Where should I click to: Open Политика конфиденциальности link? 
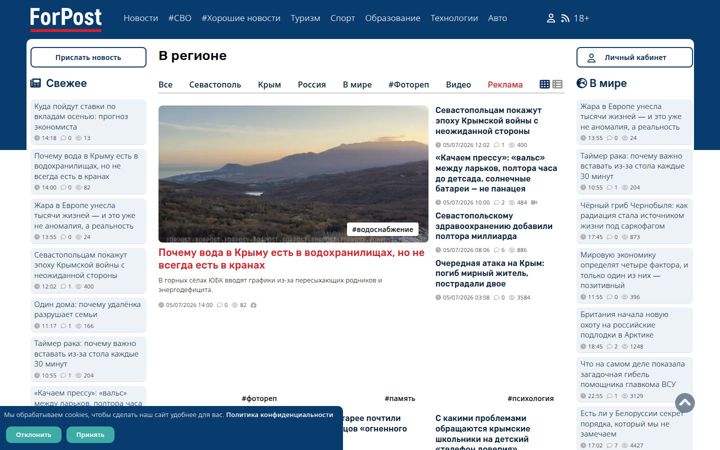(280, 415)
